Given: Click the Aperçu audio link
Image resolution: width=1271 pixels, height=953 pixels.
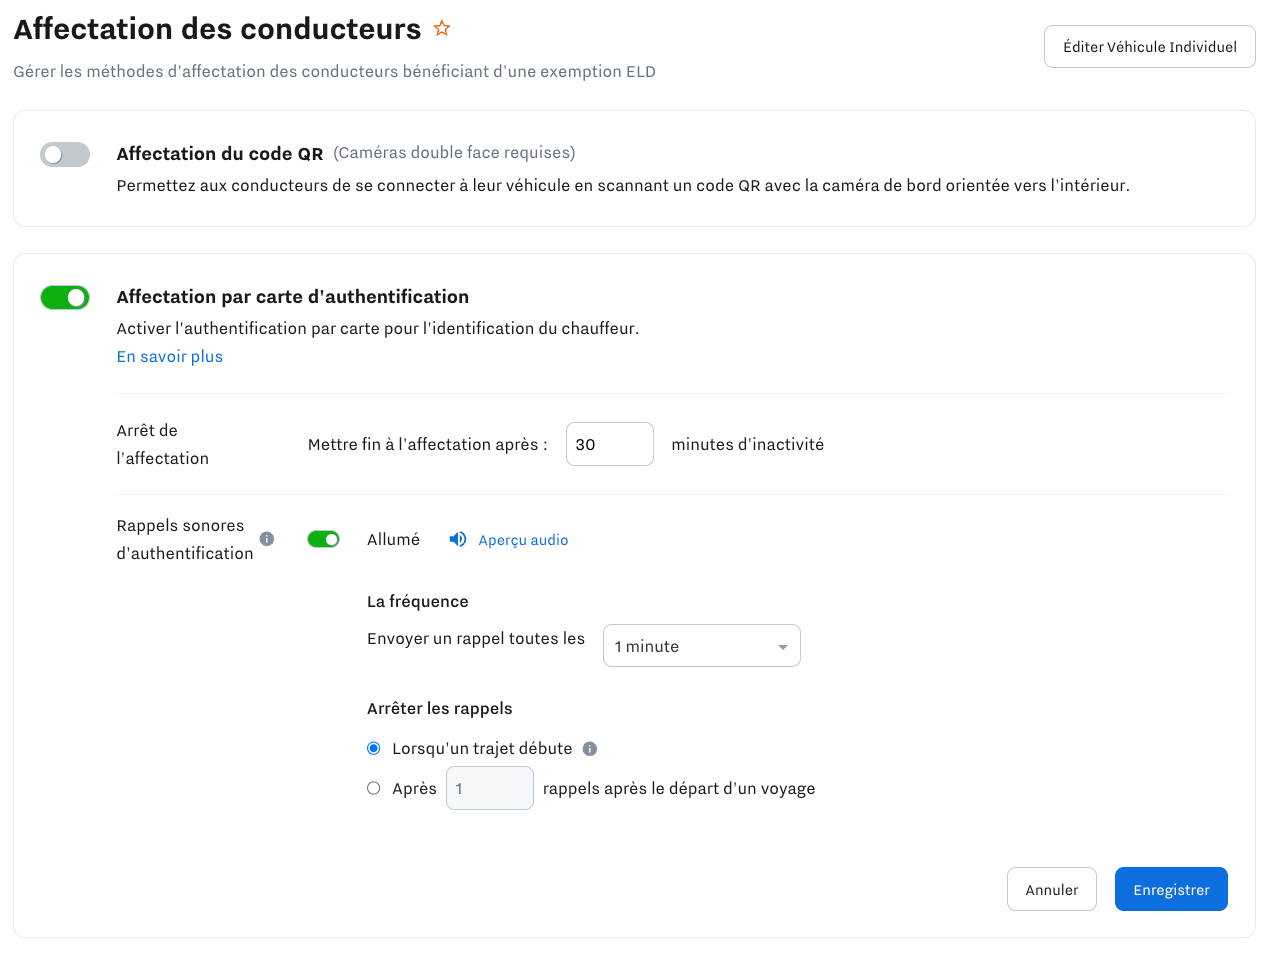Looking at the screenshot, I should (522, 539).
